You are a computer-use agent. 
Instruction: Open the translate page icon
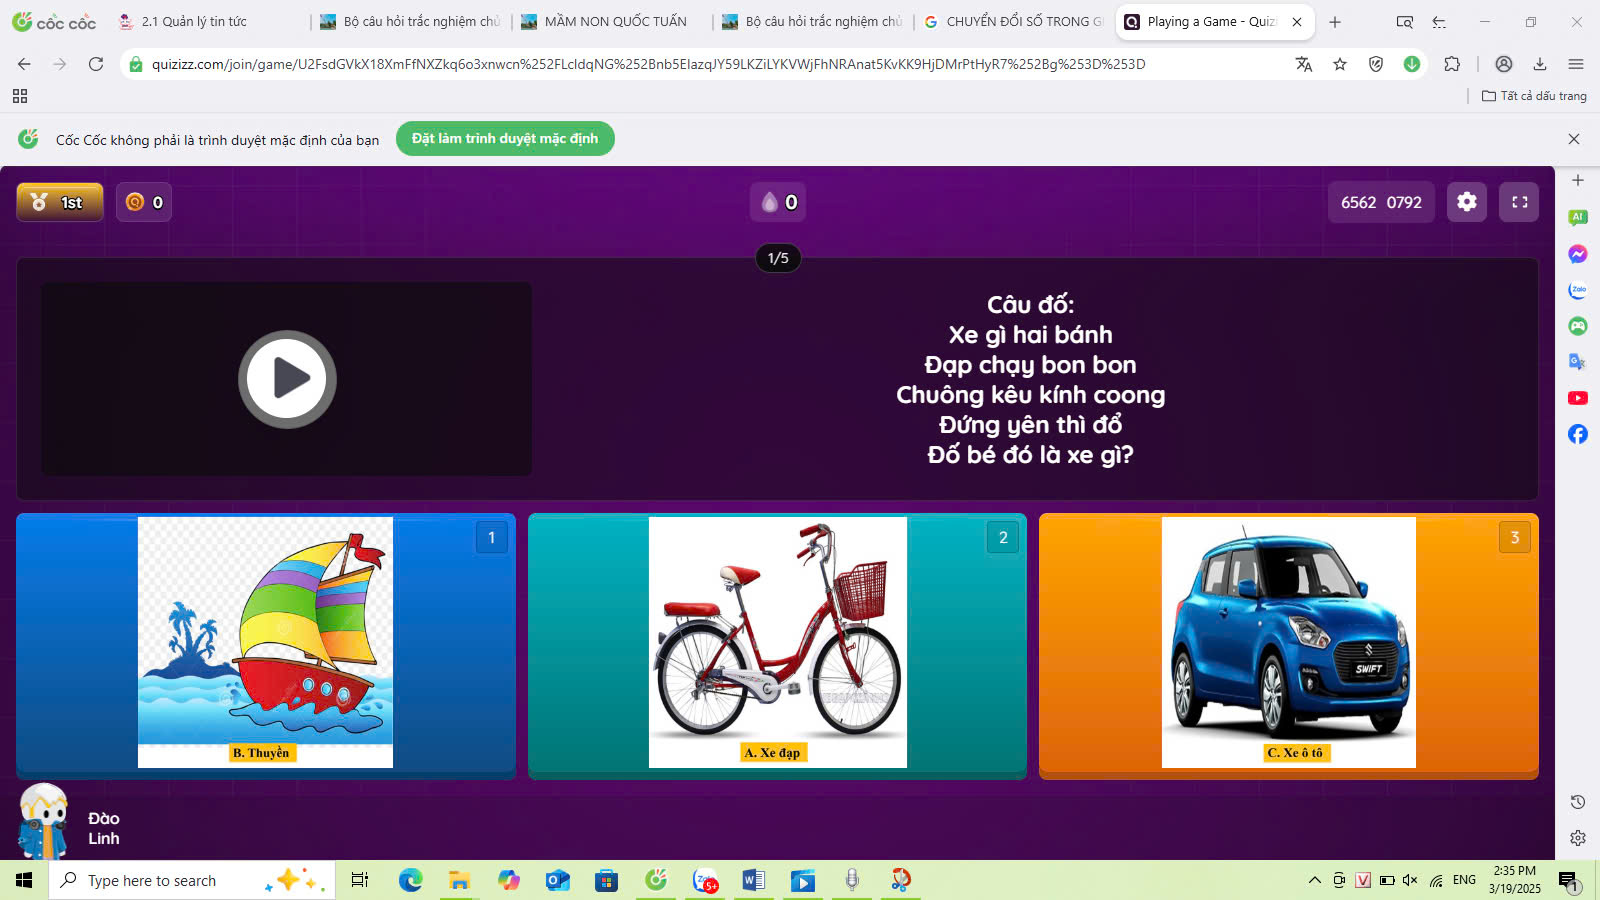coord(1303,64)
